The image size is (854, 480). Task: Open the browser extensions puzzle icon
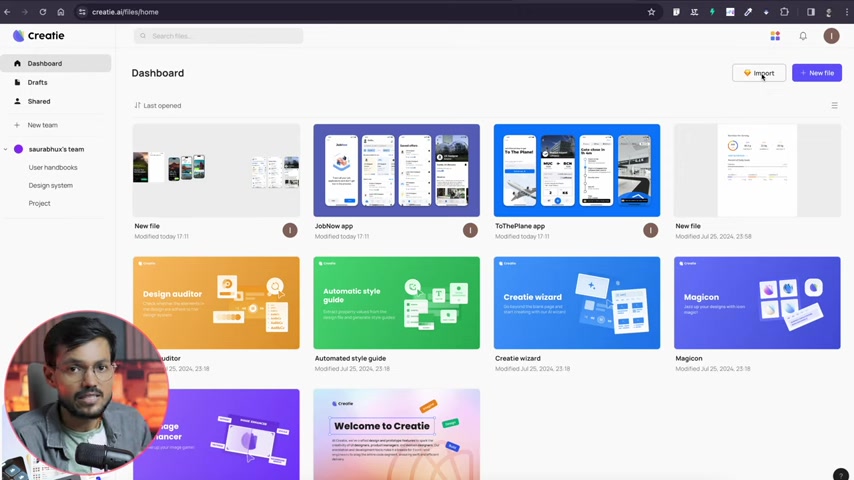point(784,12)
